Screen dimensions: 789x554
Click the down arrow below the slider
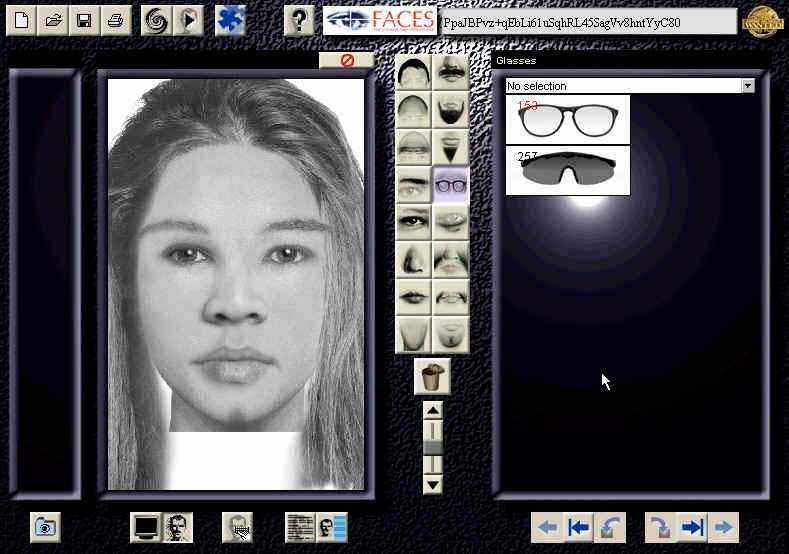[432, 484]
